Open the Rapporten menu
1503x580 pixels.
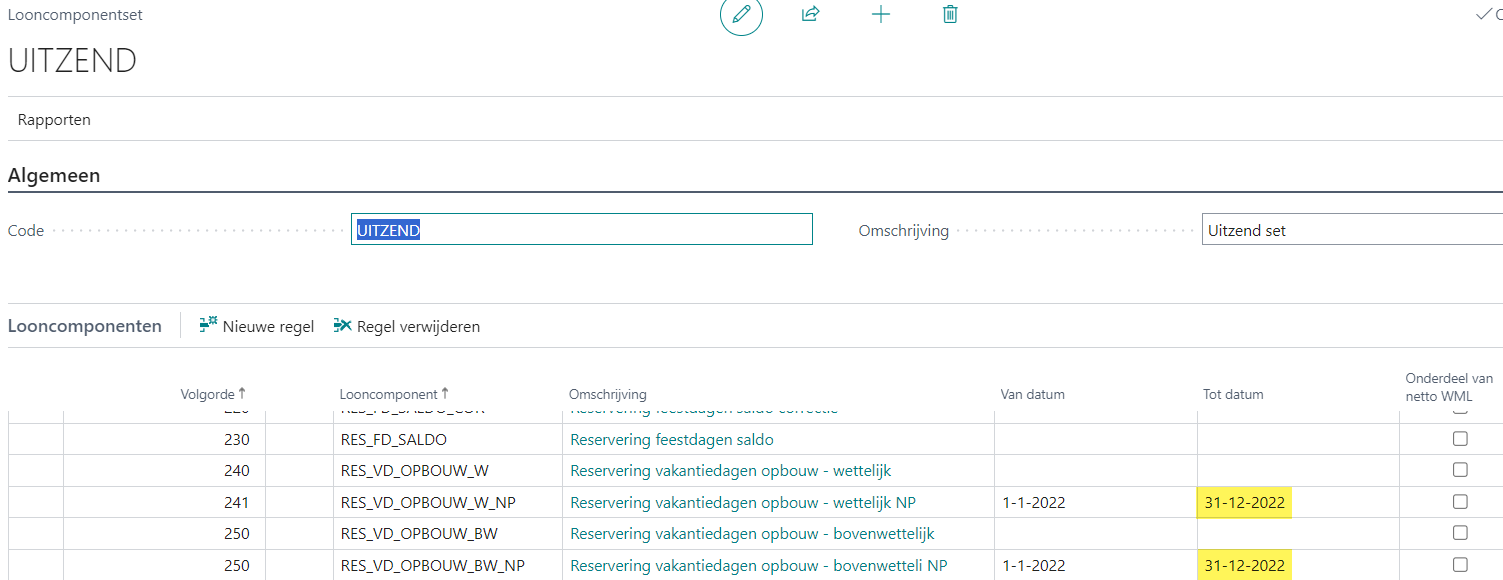click(54, 120)
